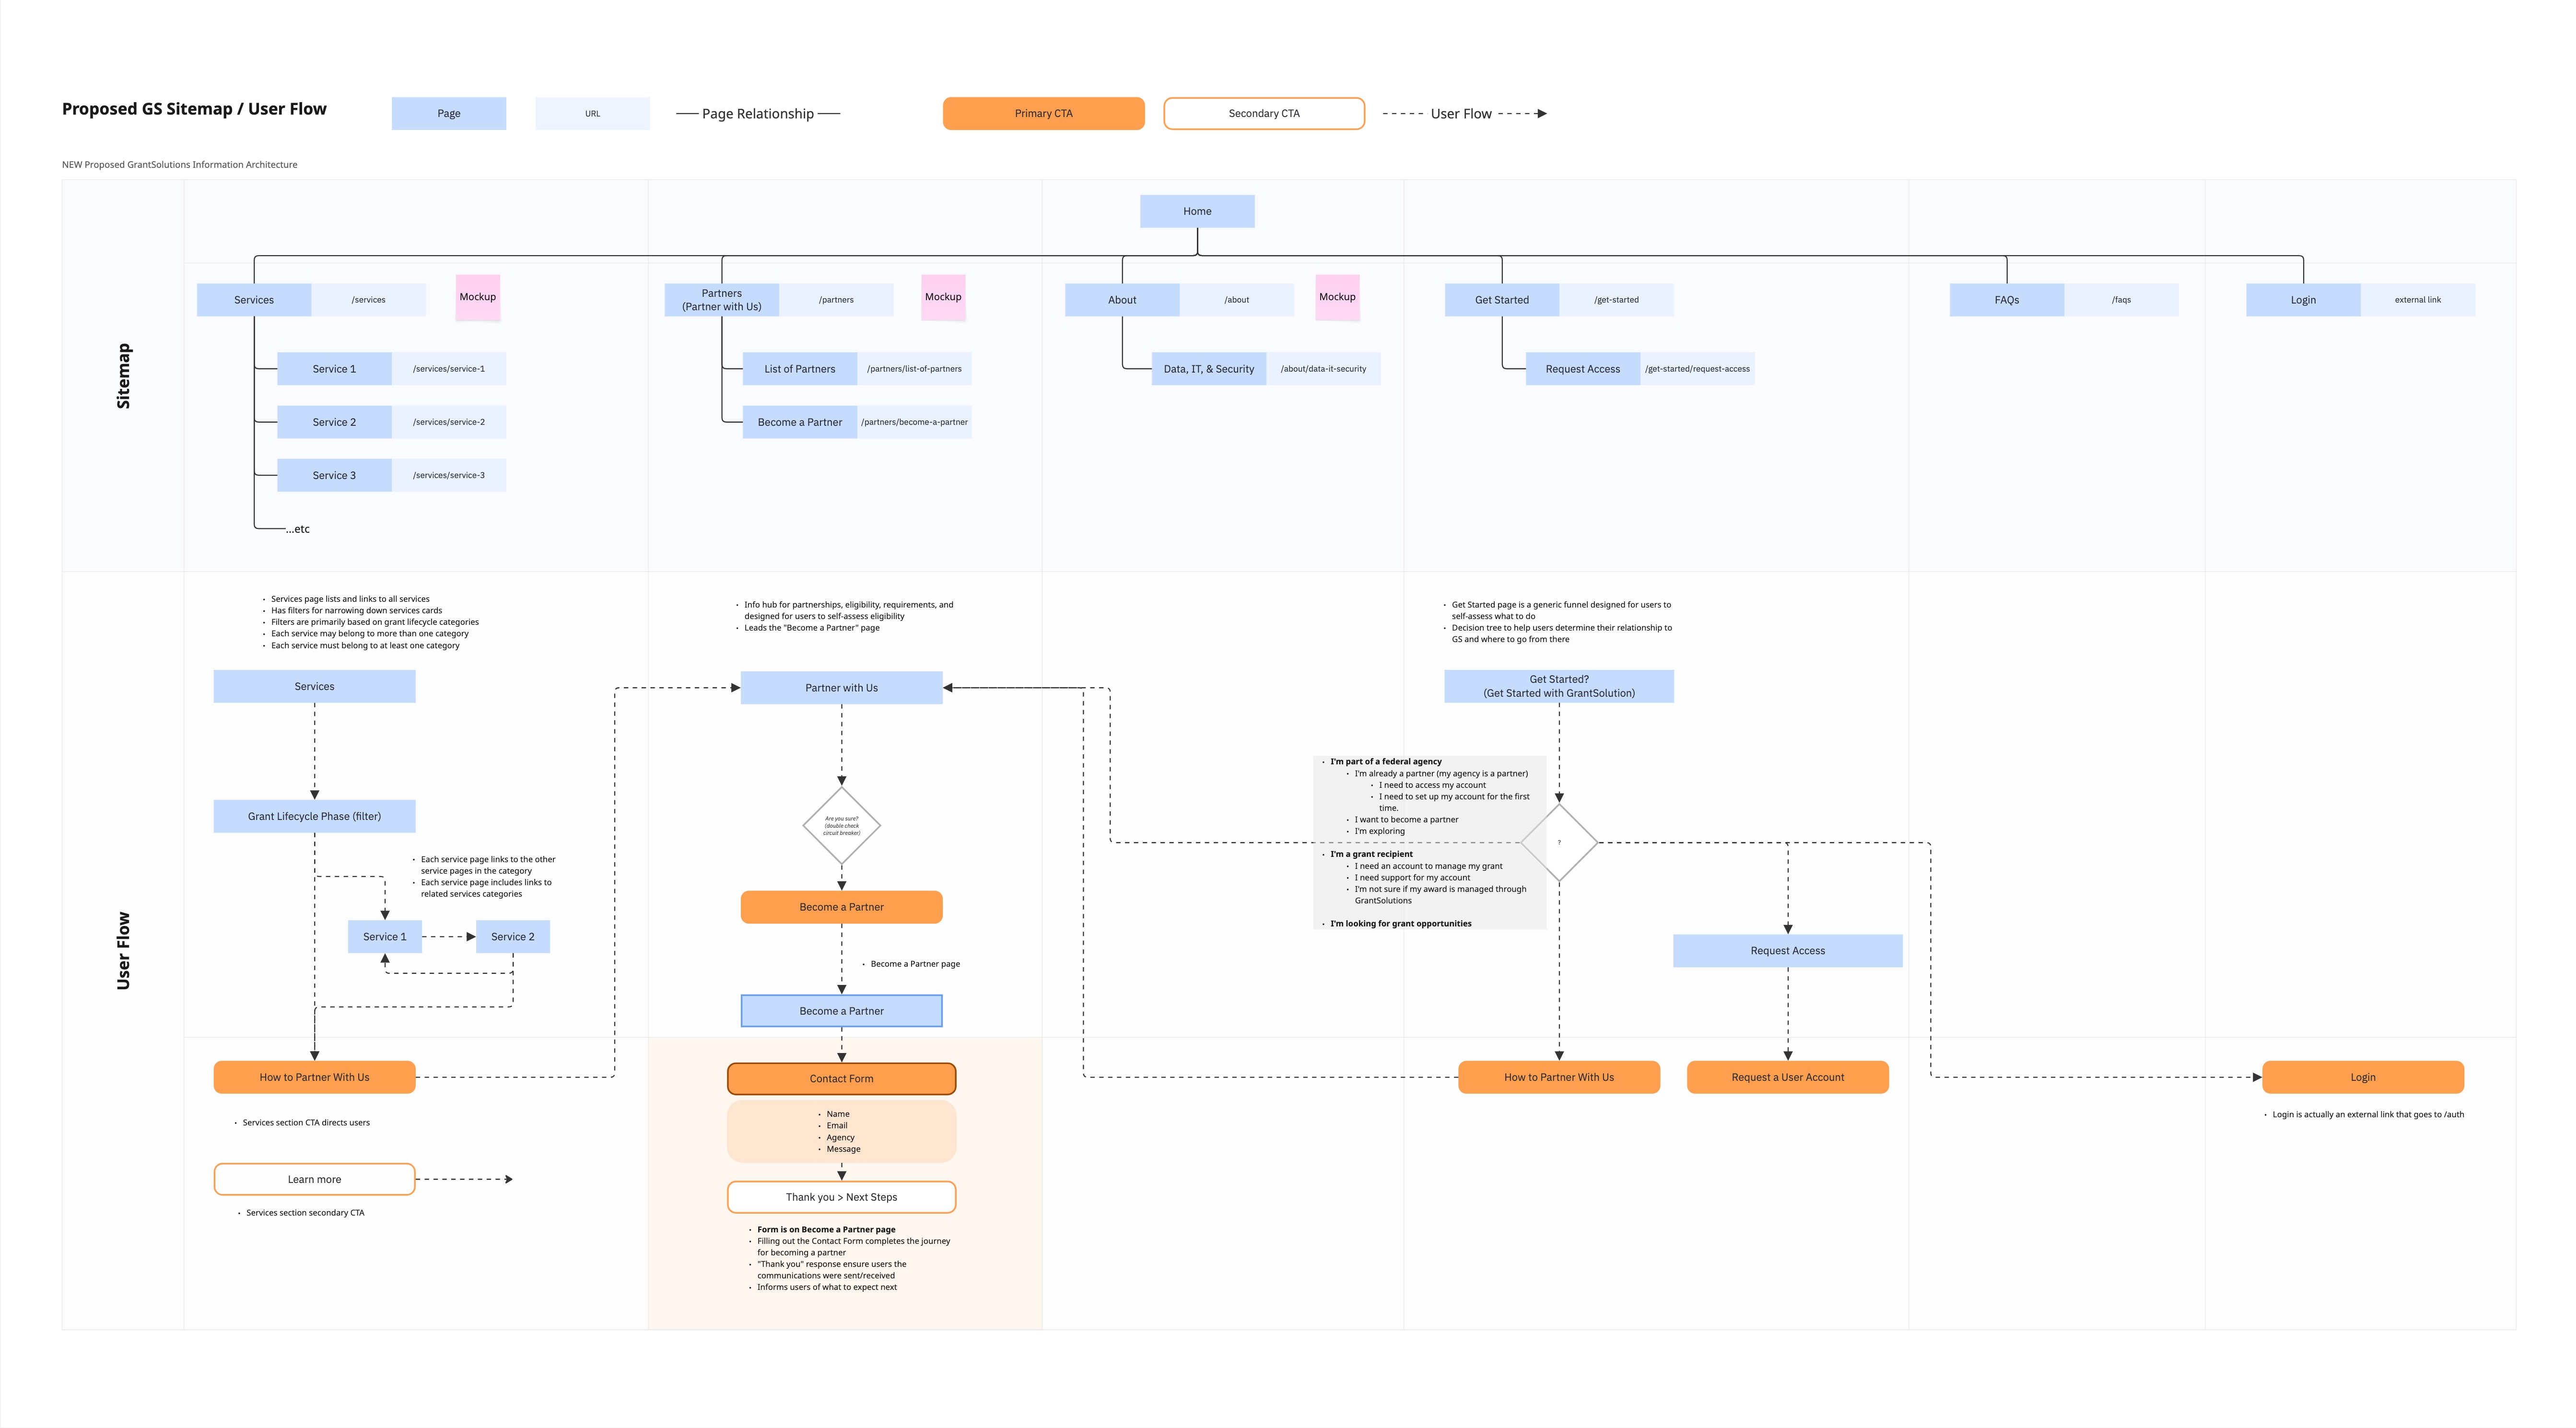Select the Proposed GS Sitemap / User Flow title
Screen dimensions: 2576x1428
(x=194, y=109)
